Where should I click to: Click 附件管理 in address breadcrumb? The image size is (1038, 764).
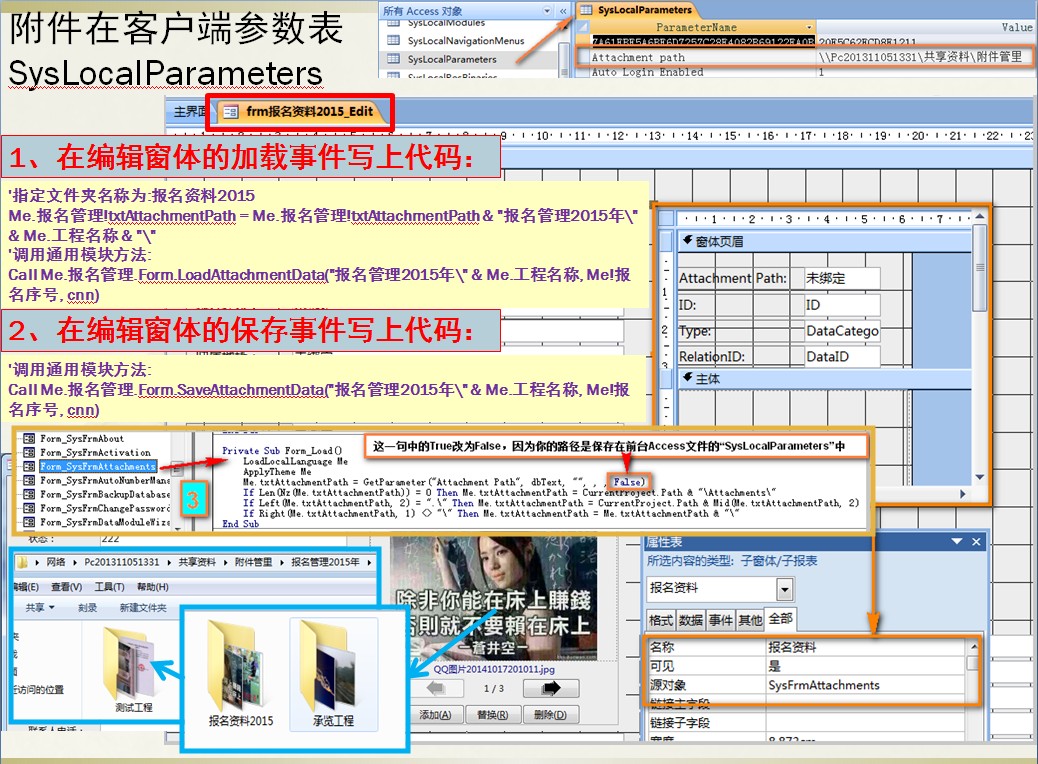pos(253,562)
